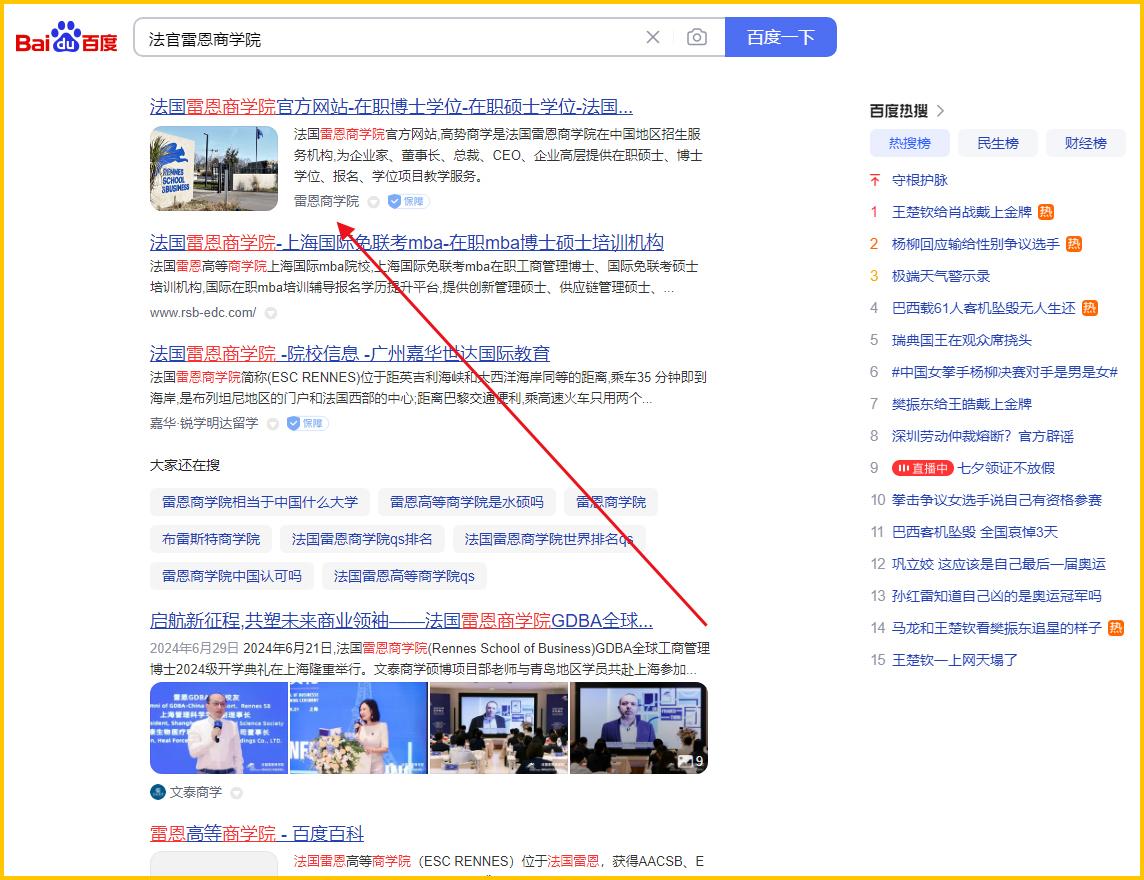The image size is (1144, 880).
Task: Clear the search box with the X icon
Action: coord(653,36)
